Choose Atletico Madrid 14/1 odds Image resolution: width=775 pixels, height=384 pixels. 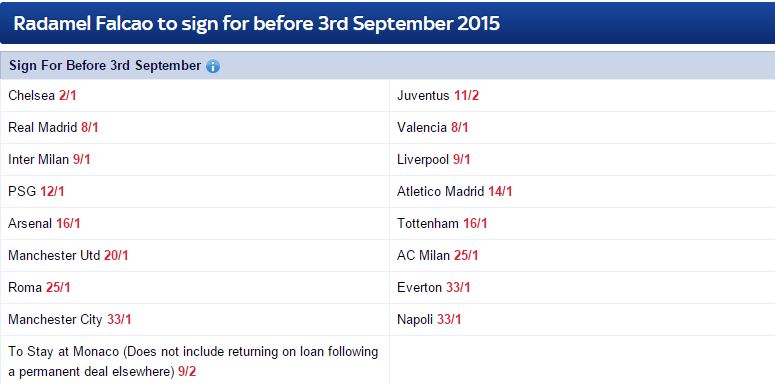point(501,191)
